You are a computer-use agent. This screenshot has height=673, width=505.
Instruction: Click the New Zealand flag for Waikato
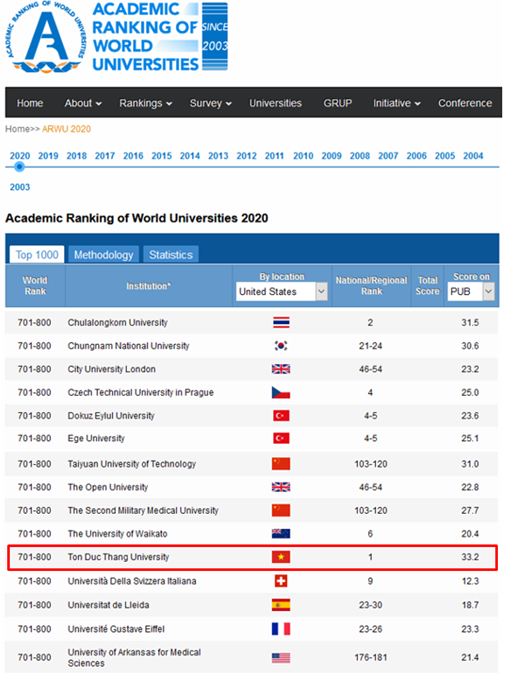pos(281,534)
